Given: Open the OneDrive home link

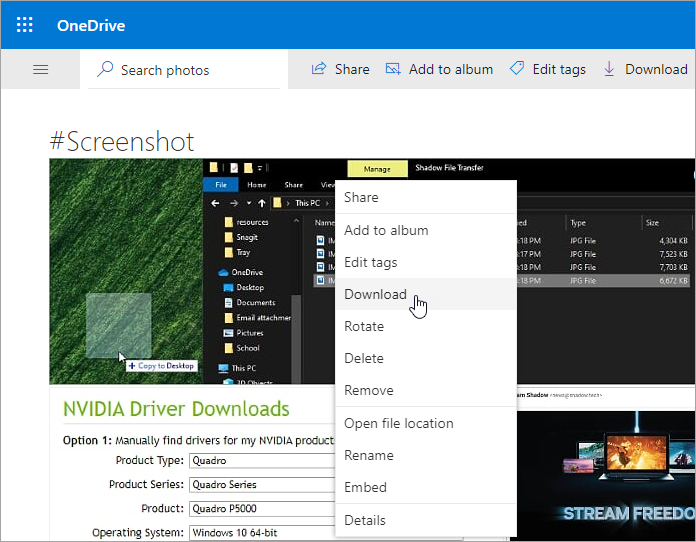Looking at the screenshot, I should [91, 25].
